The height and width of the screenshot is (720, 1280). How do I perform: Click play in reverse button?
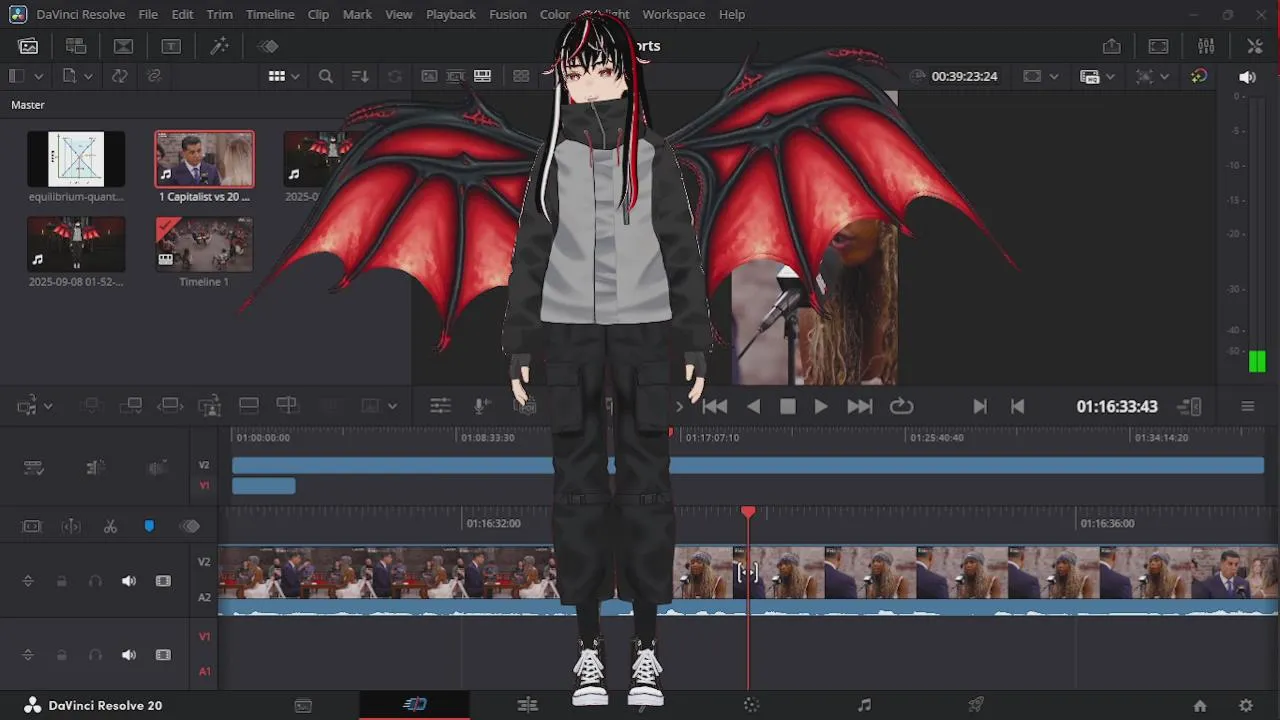pyautogui.click(x=754, y=406)
